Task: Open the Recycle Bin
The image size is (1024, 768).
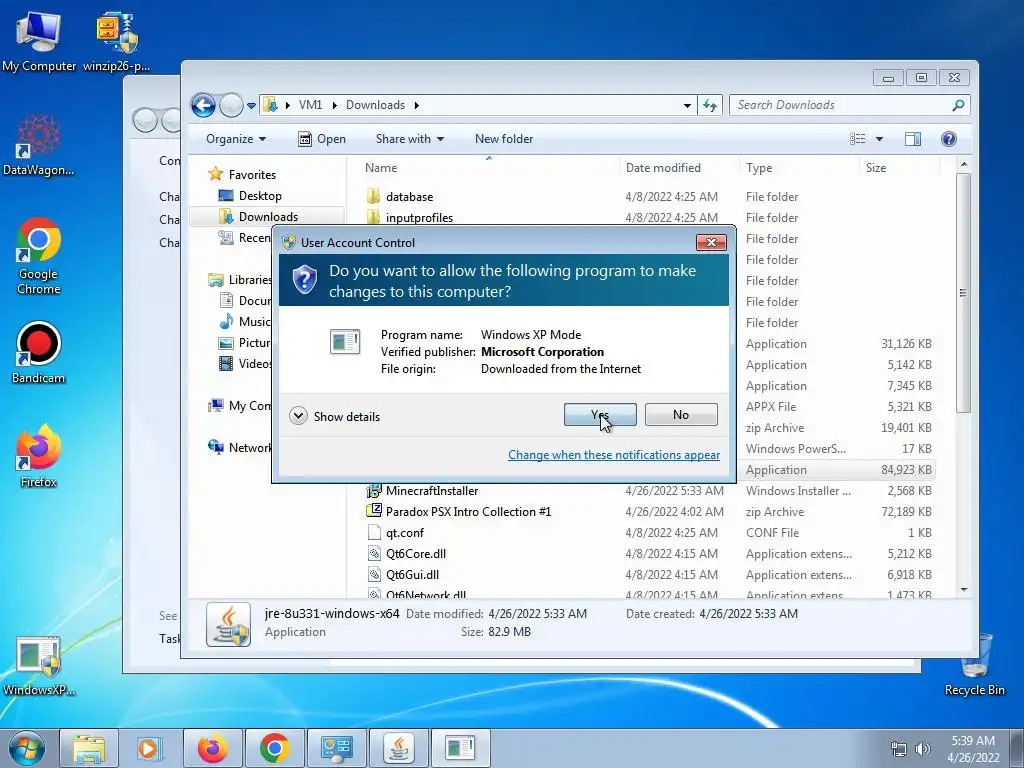Action: pyautogui.click(x=974, y=665)
